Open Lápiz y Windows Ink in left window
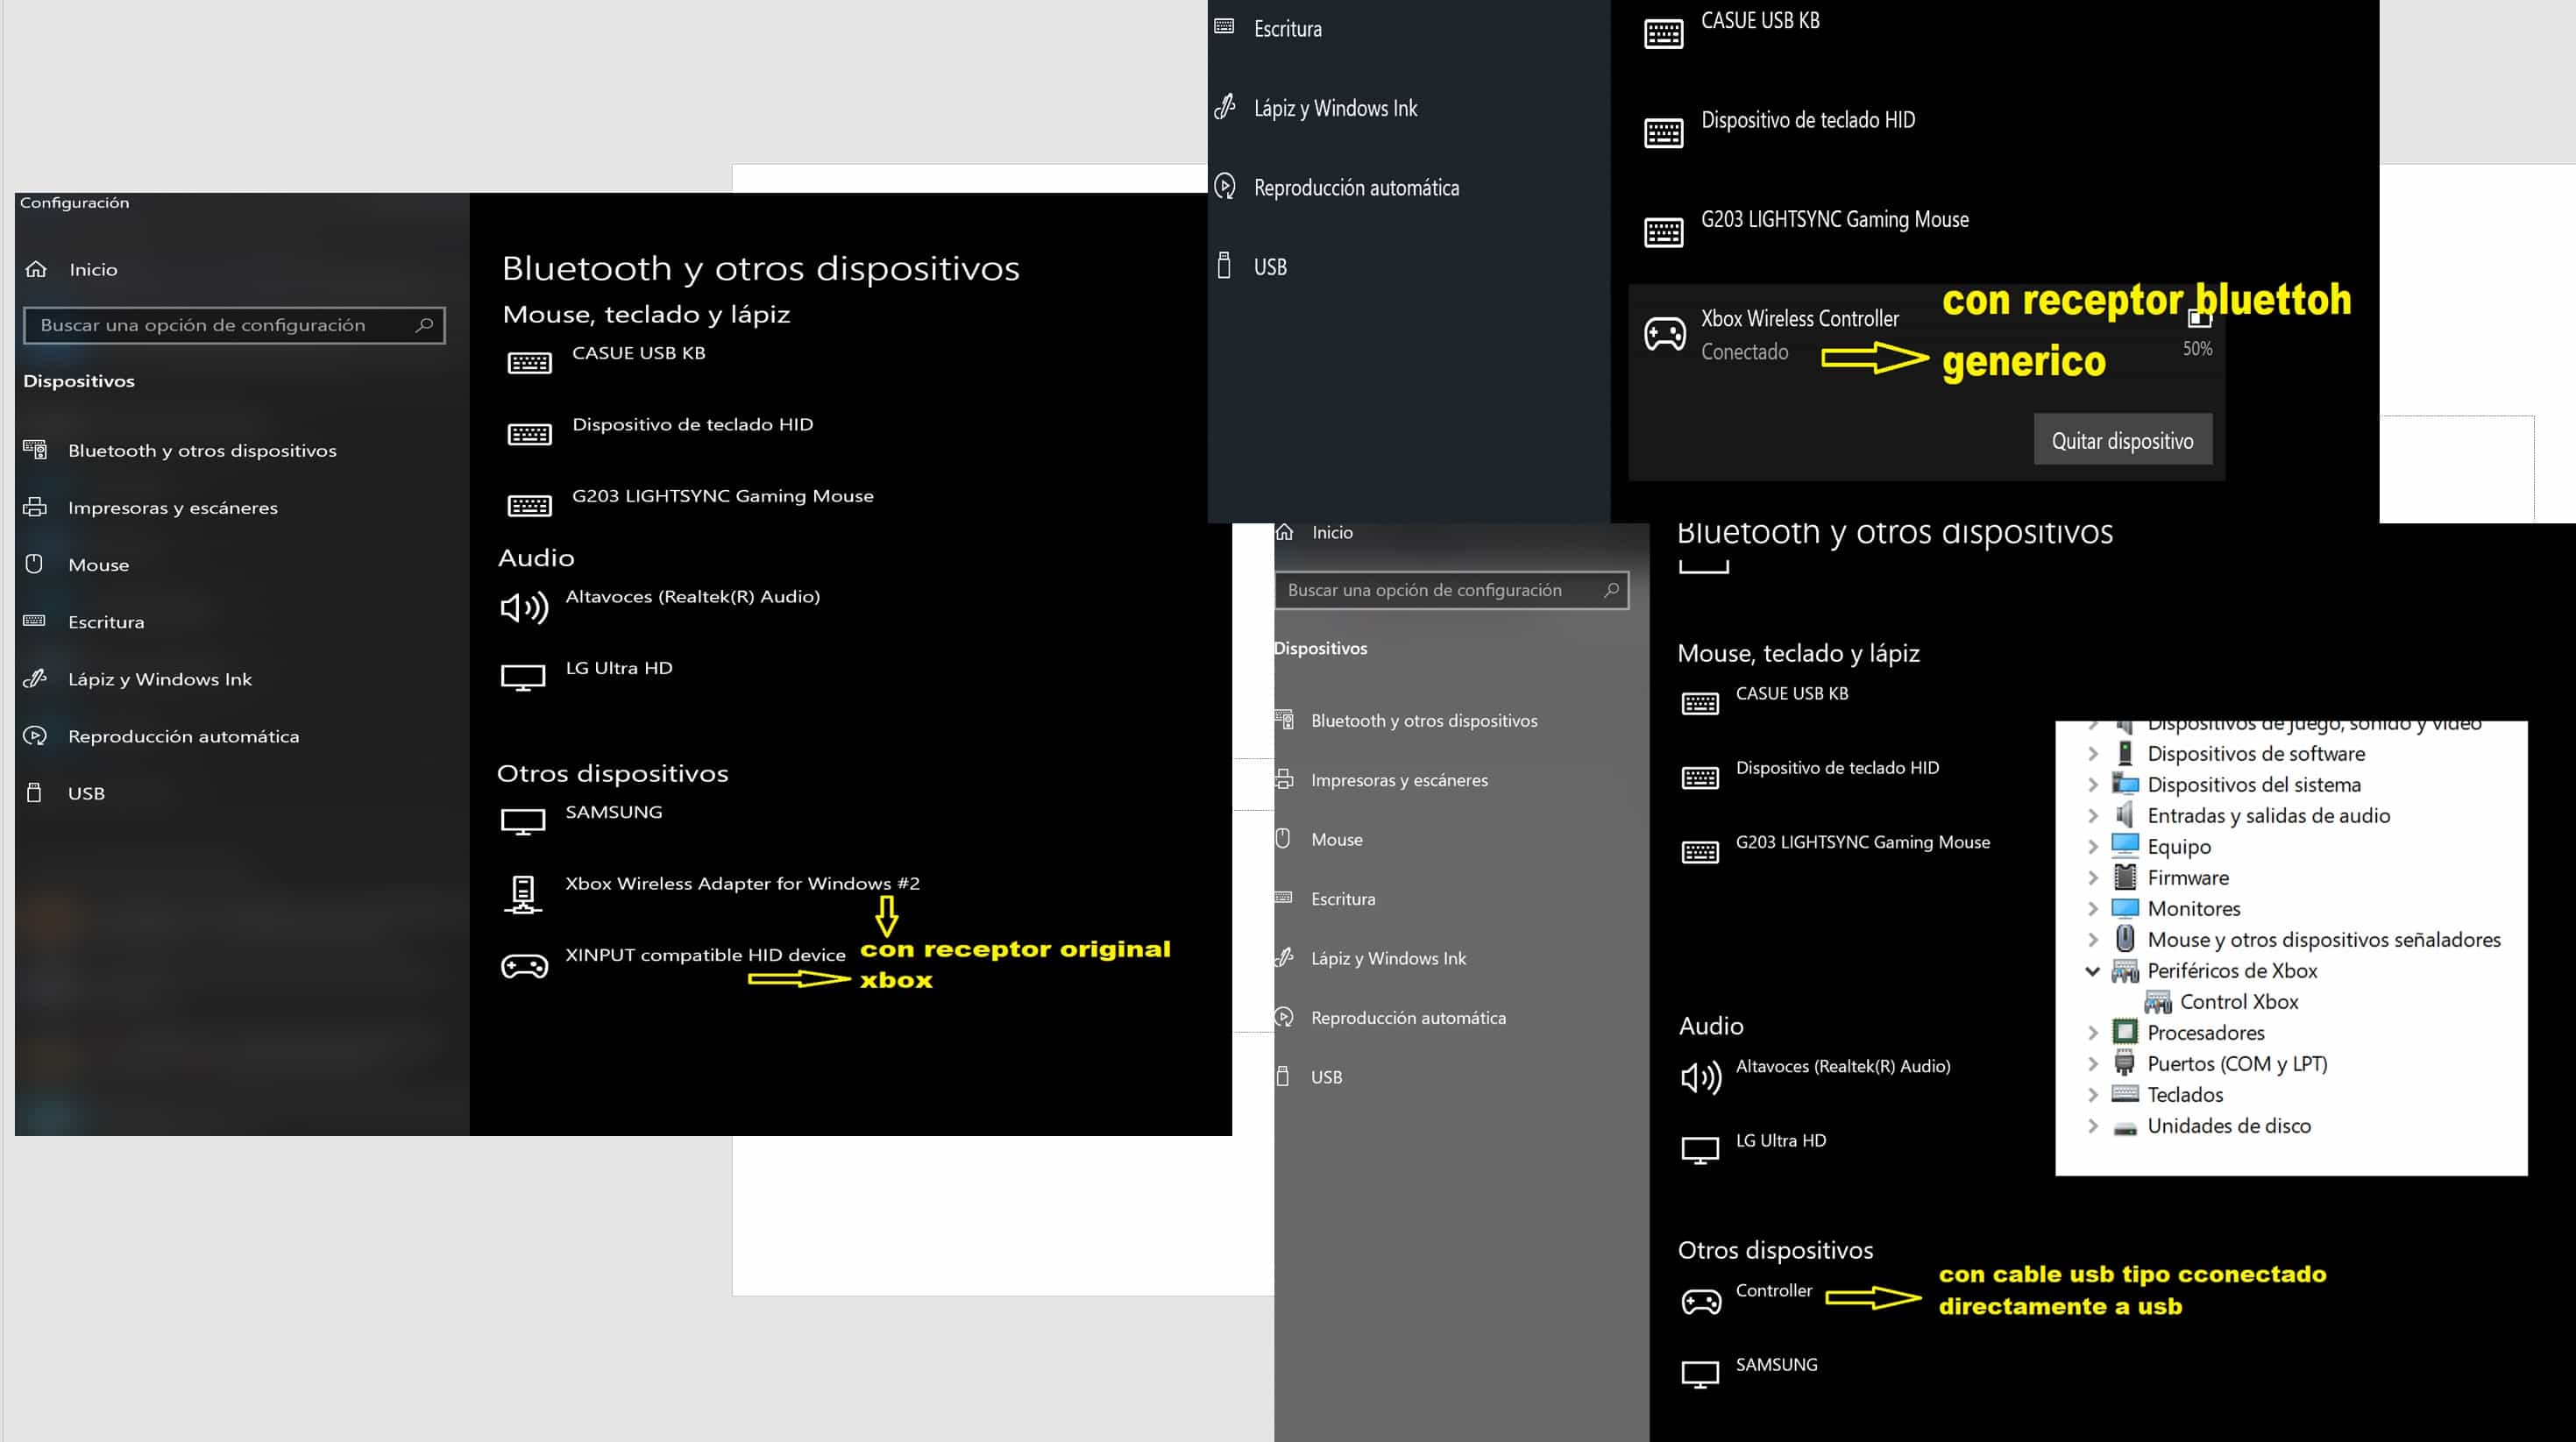 click(x=160, y=679)
